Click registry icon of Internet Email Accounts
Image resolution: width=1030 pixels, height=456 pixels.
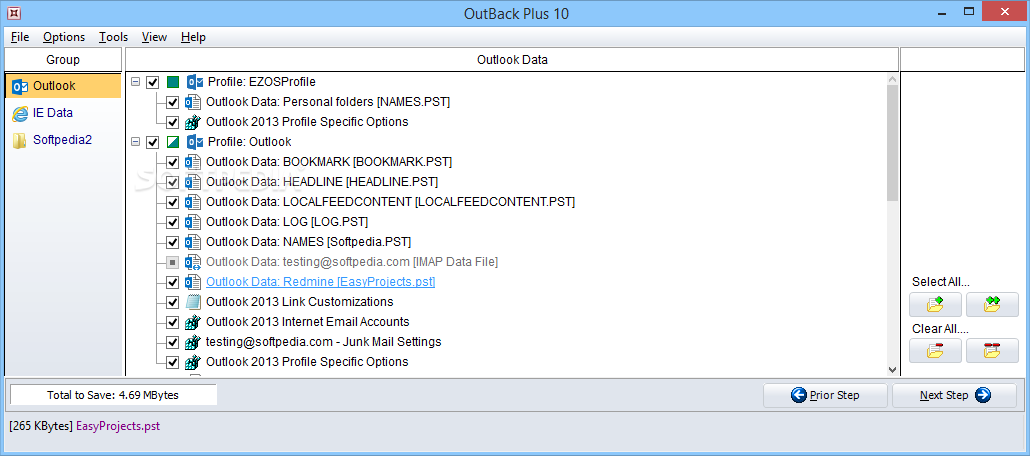tap(192, 322)
